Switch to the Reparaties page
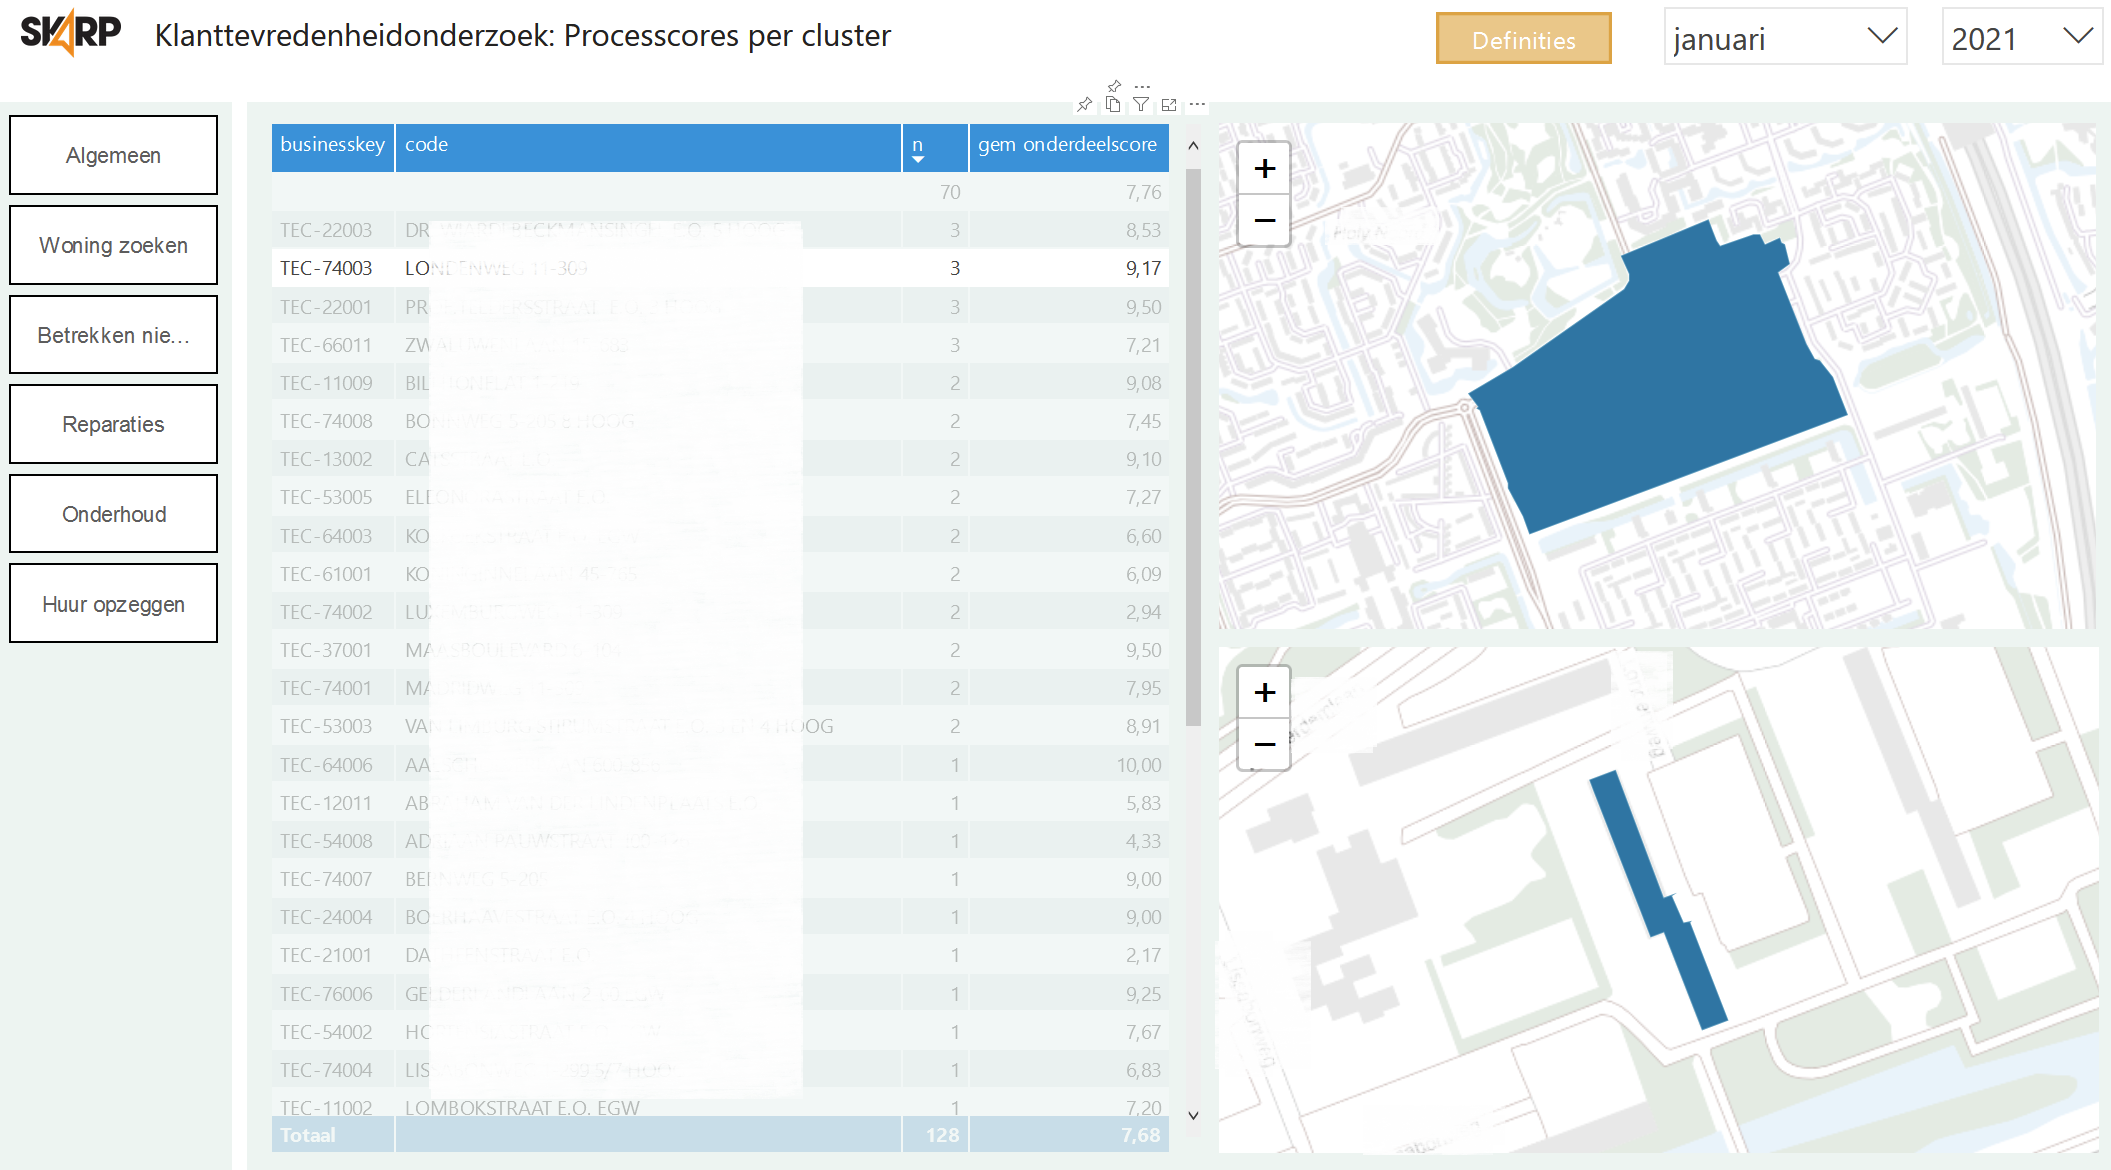This screenshot has height=1170, width=2111. point(113,424)
